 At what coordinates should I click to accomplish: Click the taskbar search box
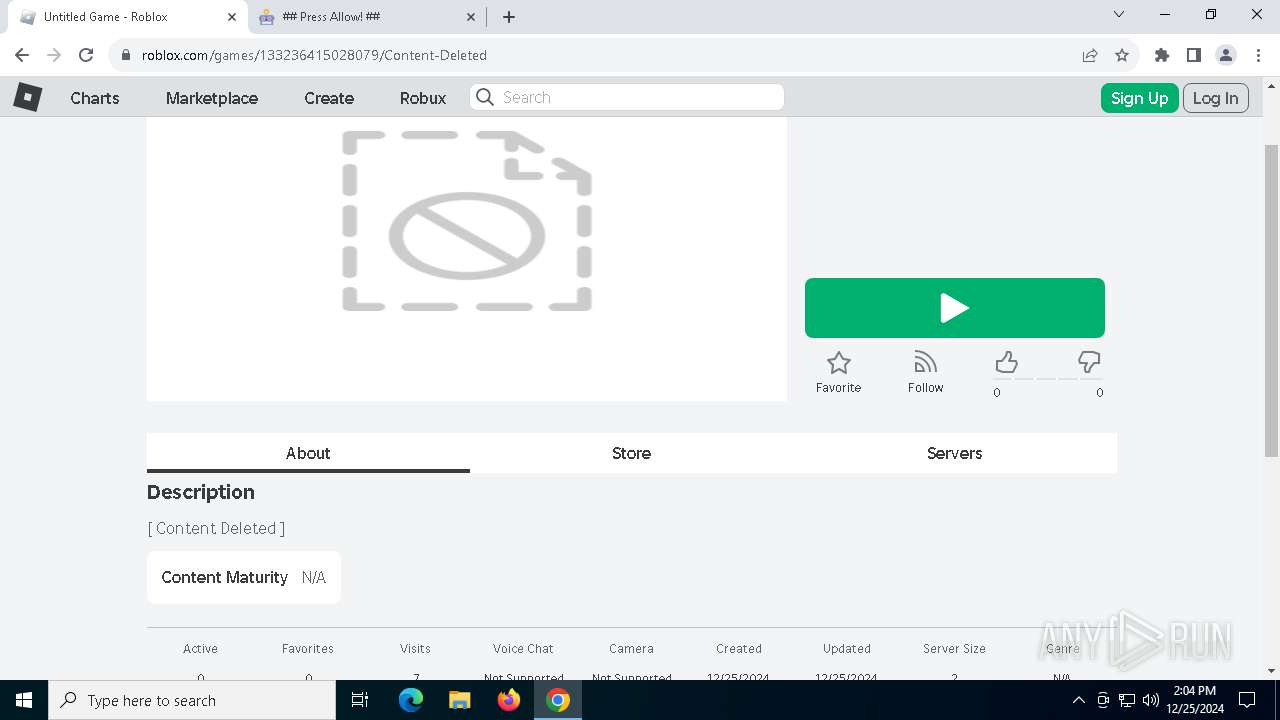coord(192,700)
